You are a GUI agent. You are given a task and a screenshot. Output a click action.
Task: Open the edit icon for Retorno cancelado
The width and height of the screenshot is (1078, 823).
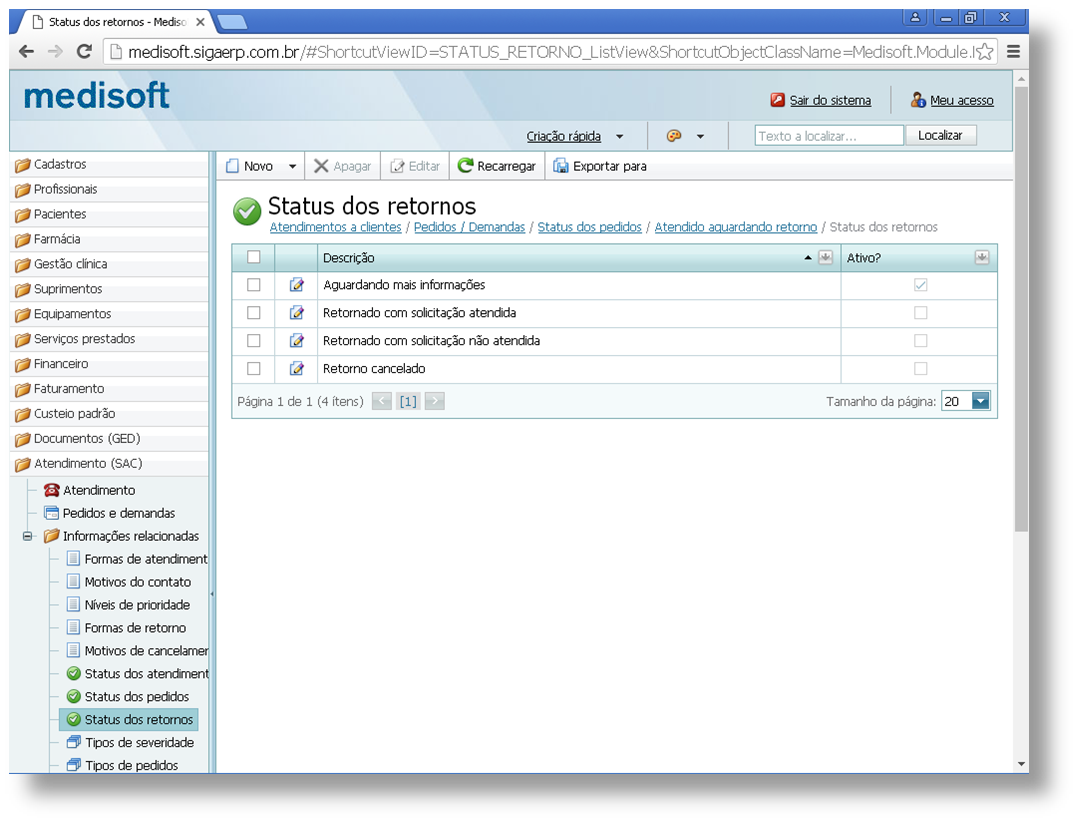tap(295, 368)
